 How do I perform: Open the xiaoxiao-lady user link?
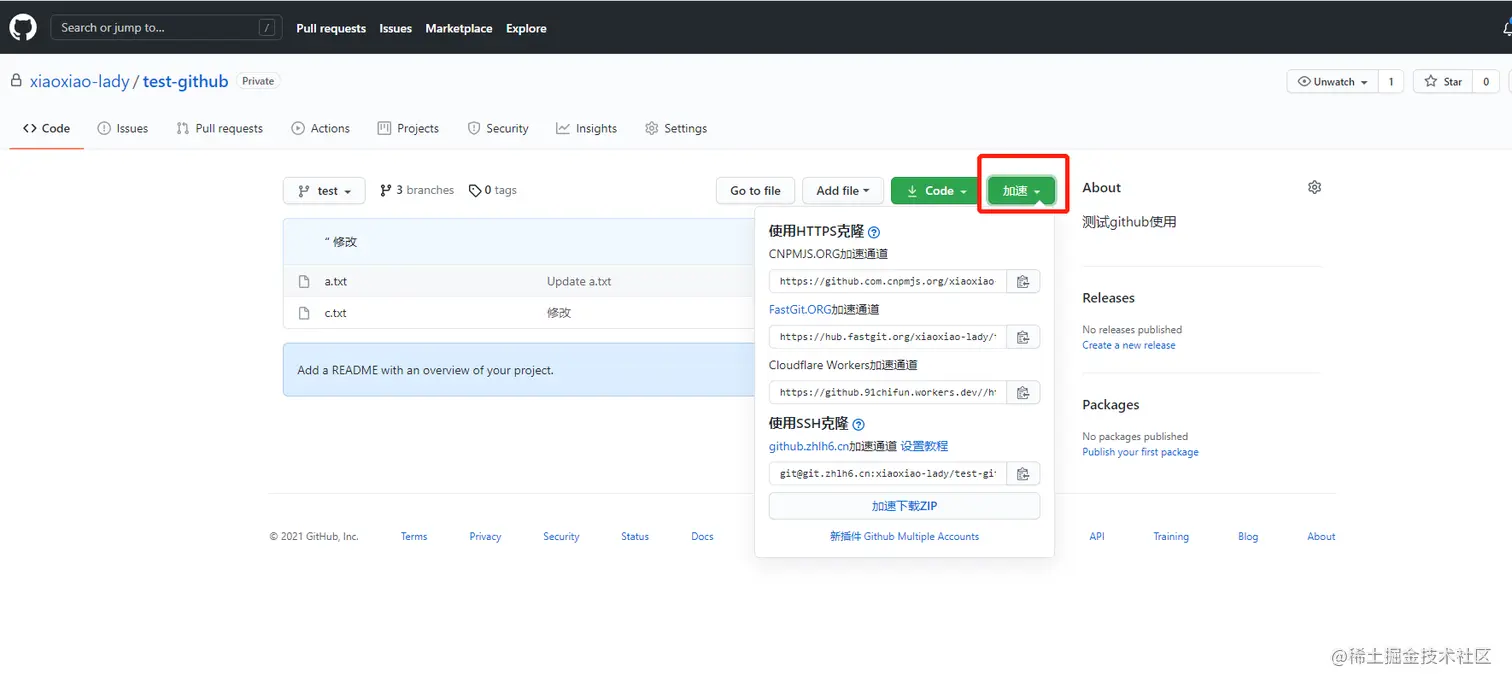pos(79,81)
